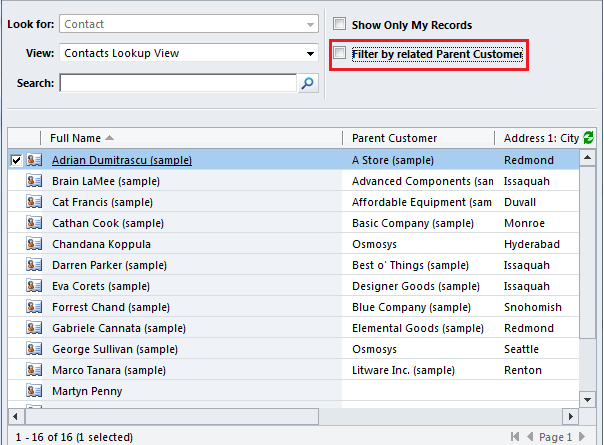This screenshot has height=445, width=604.
Task: Click the Renton city cell
Action: 523,370
